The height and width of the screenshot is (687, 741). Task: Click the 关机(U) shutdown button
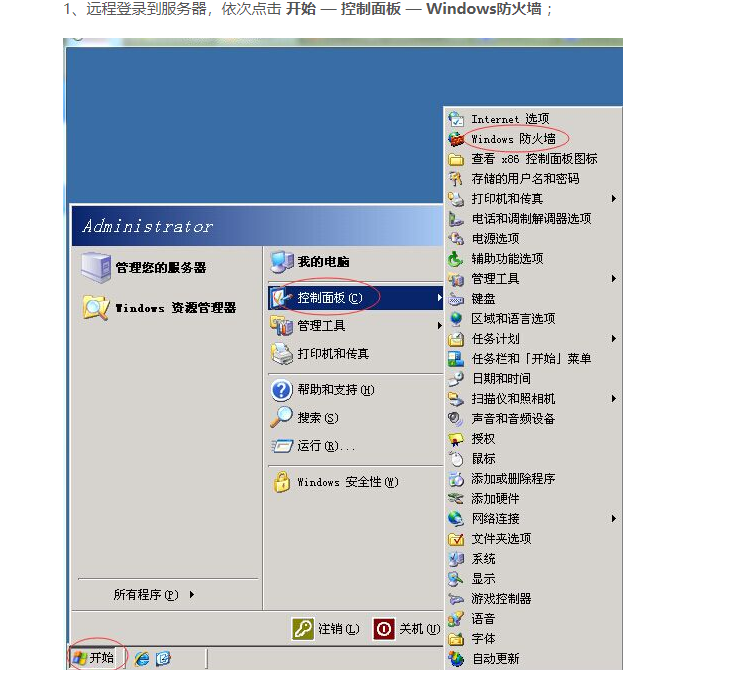point(407,629)
